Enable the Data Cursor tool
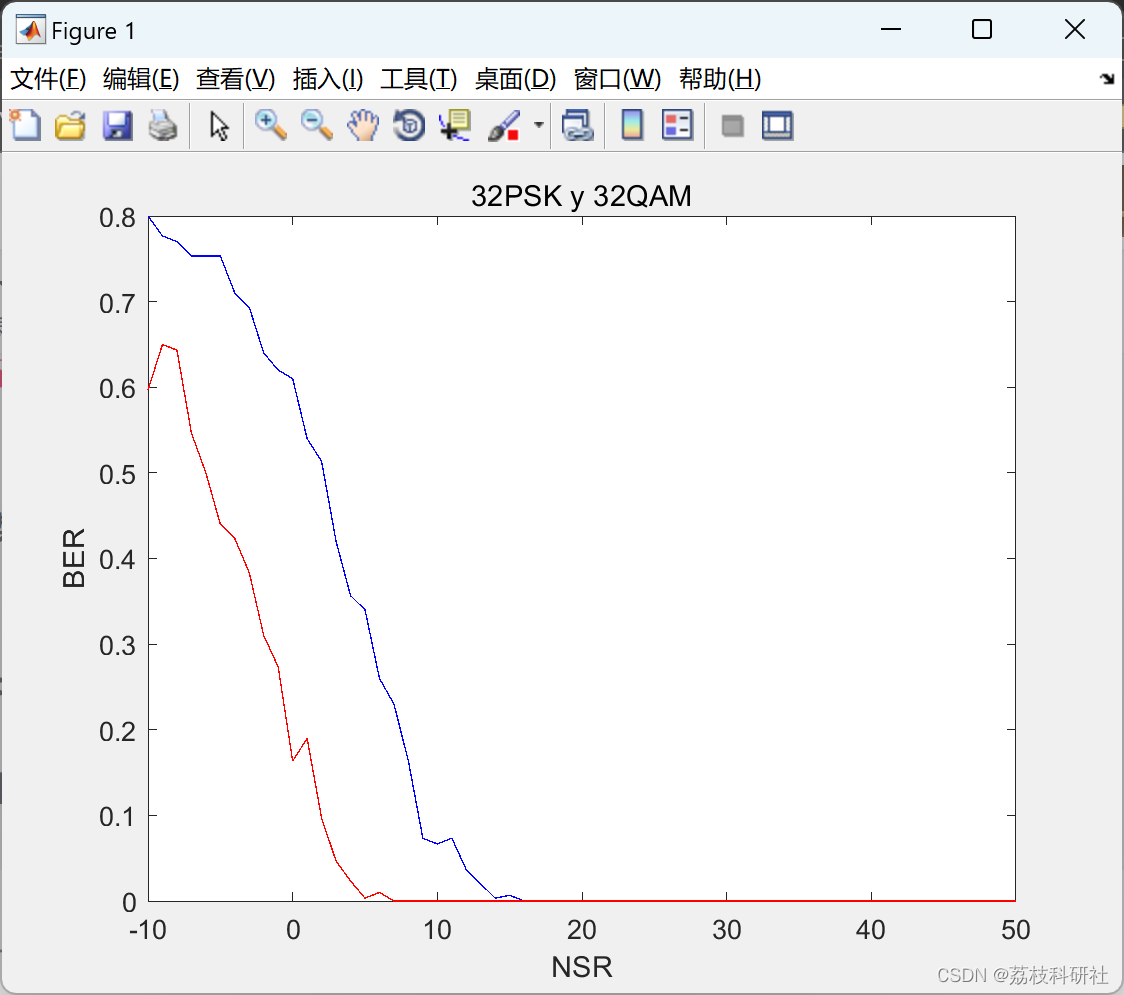Image resolution: width=1124 pixels, height=995 pixels. click(x=454, y=125)
